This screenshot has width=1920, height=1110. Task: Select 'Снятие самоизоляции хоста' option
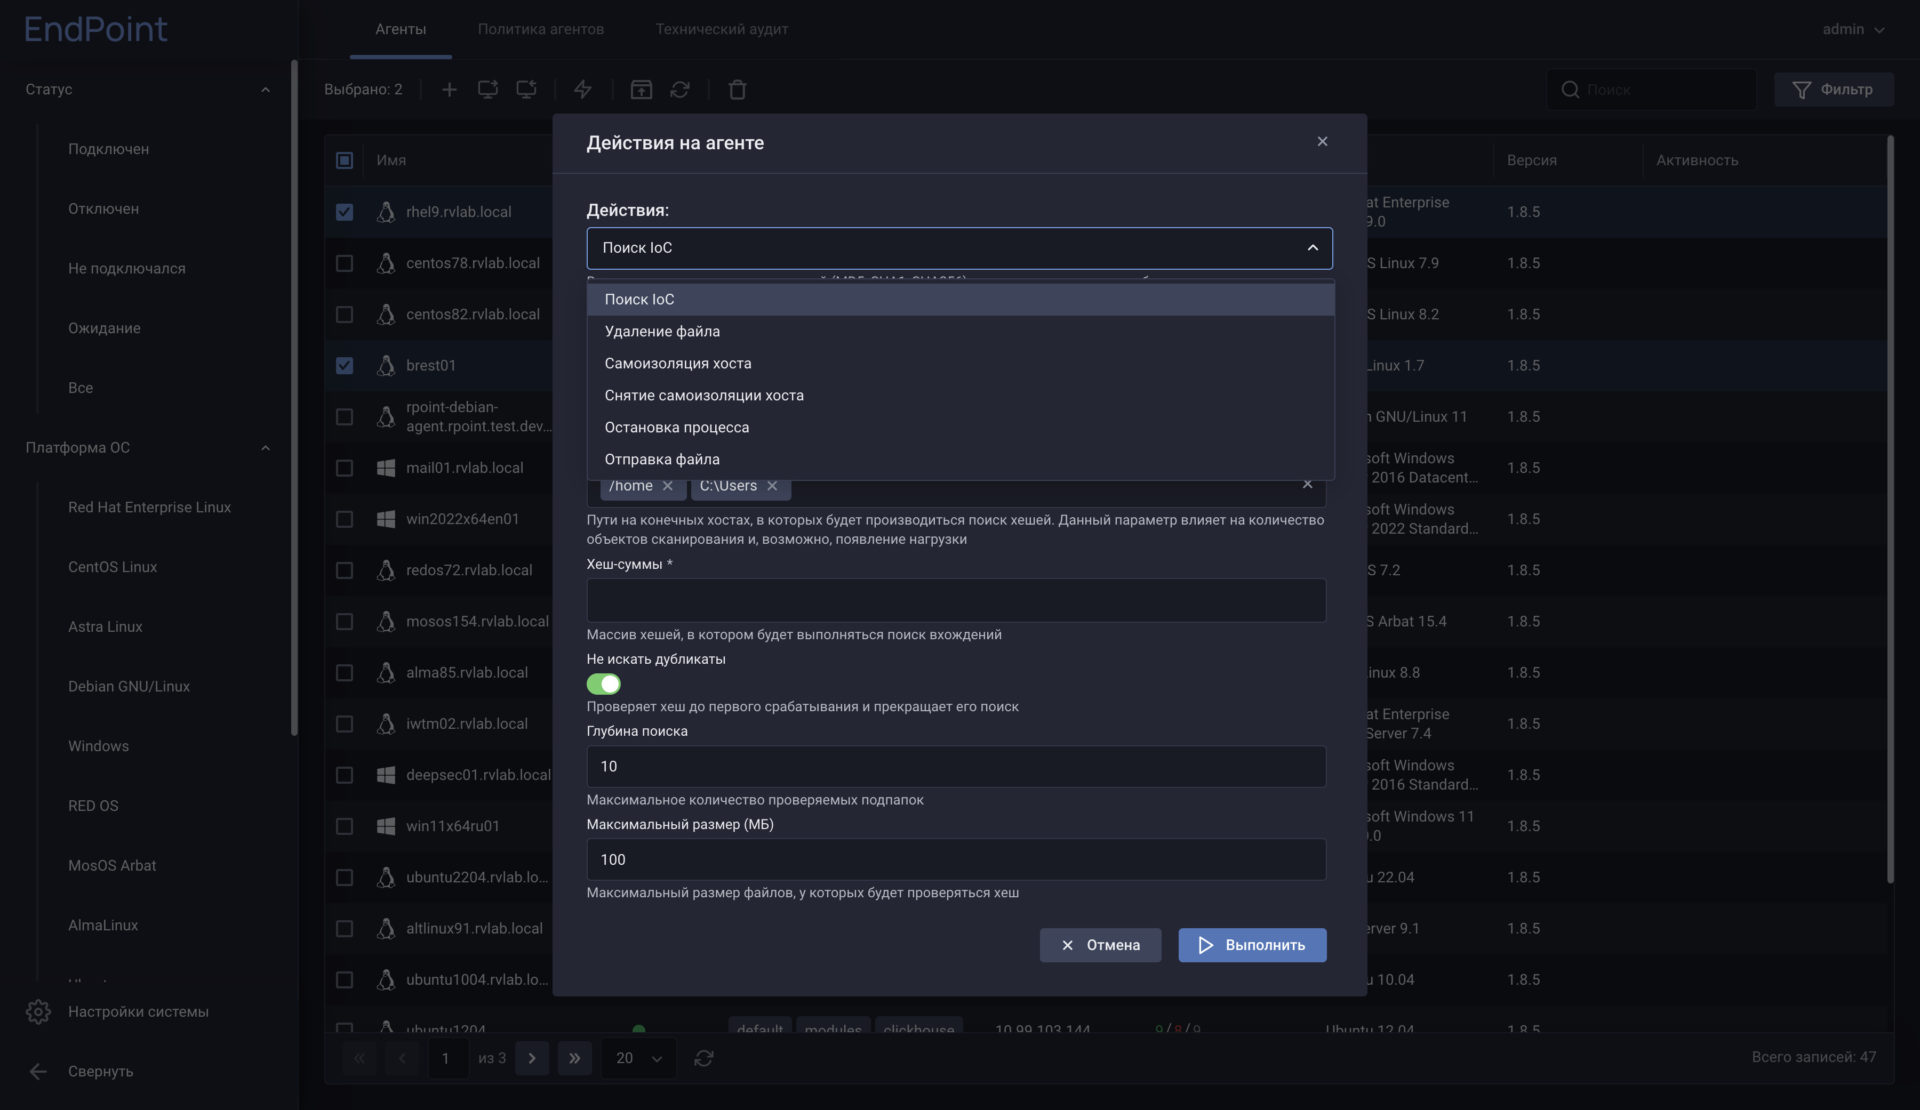coord(960,396)
